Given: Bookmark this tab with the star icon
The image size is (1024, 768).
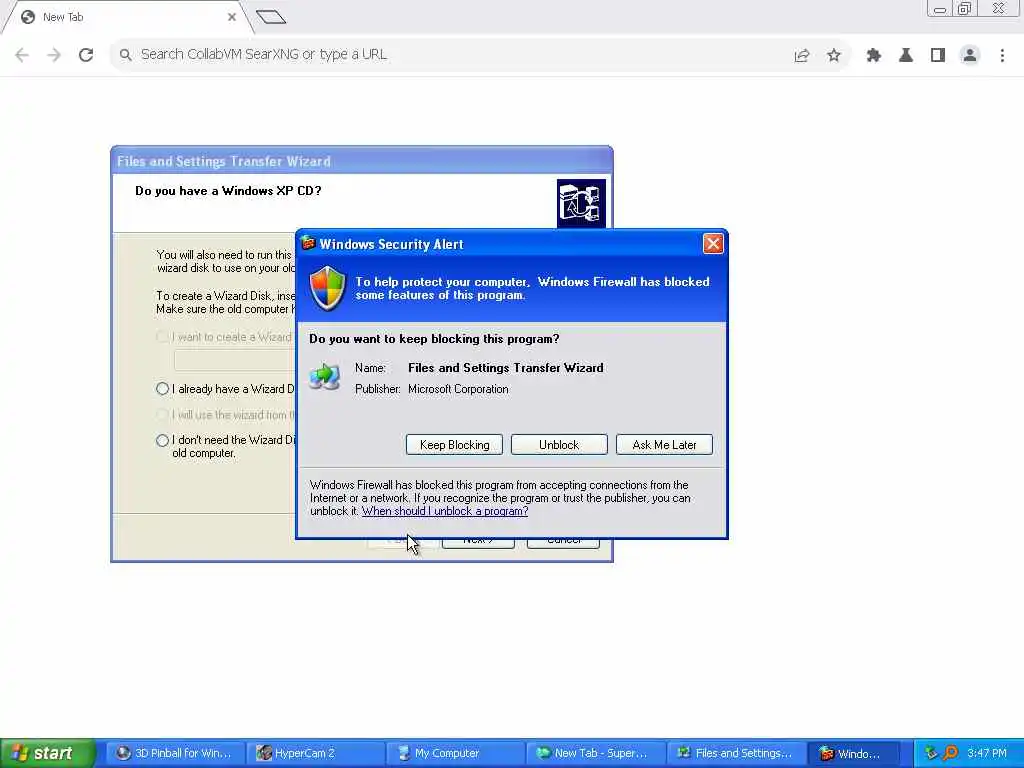Looking at the screenshot, I should click(x=834, y=56).
